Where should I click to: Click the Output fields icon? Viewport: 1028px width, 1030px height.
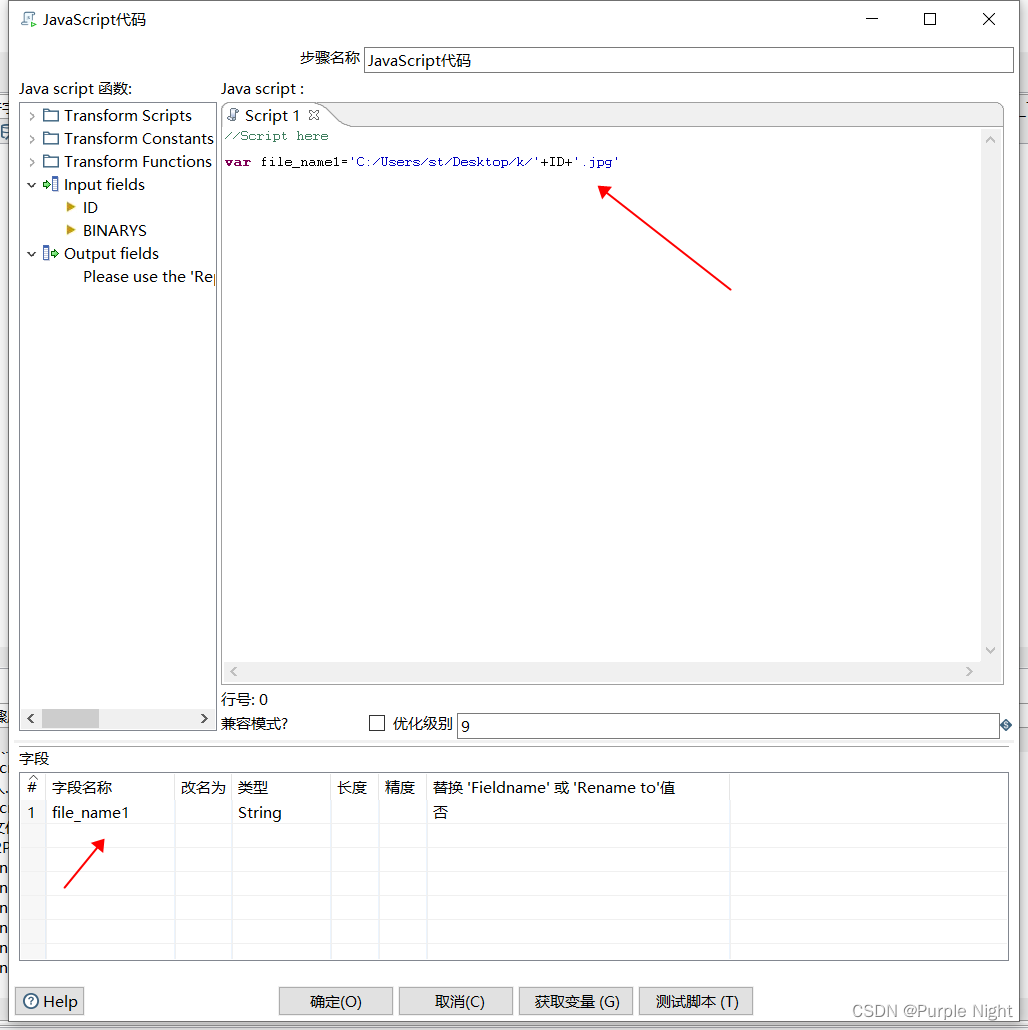47,253
